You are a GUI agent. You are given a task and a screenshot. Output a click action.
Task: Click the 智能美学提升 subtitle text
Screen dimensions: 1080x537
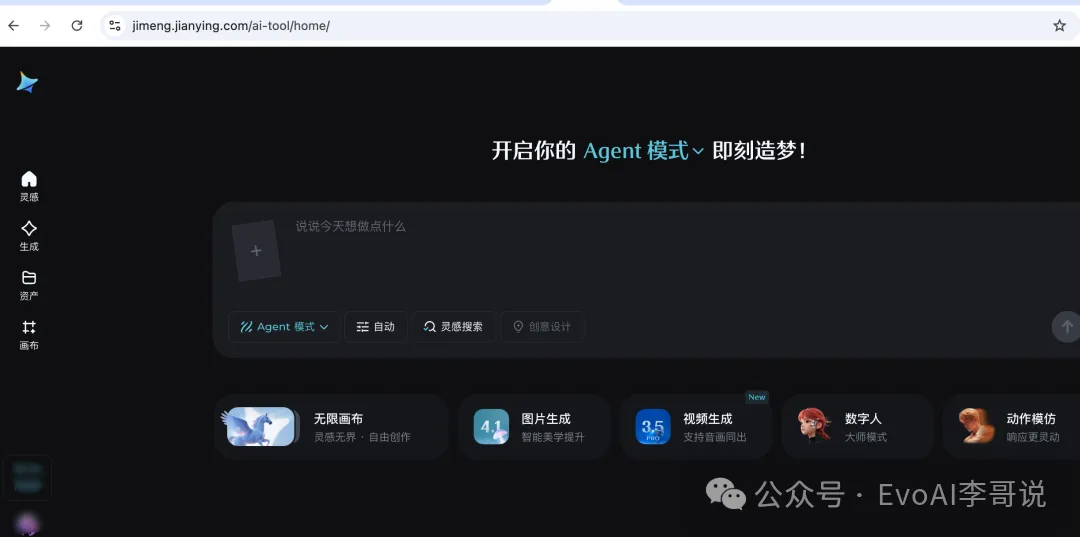(553, 437)
